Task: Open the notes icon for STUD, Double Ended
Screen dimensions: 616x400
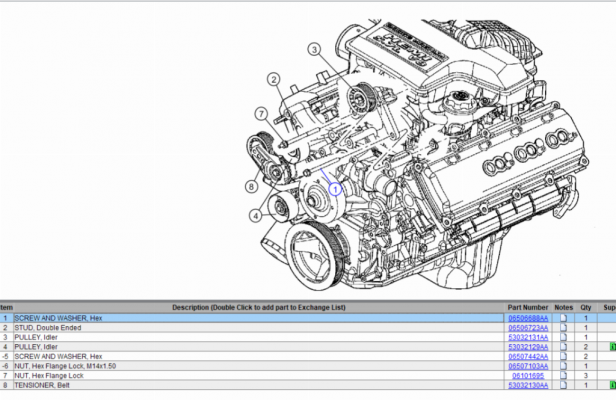Action: pos(563,327)
